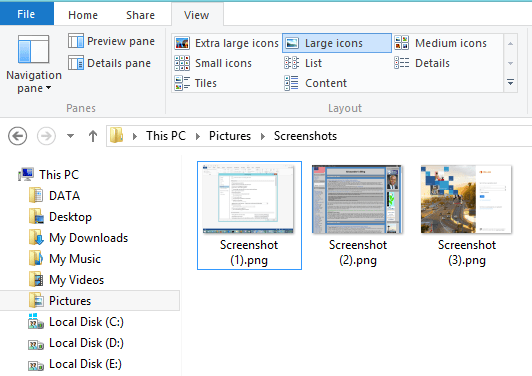Click the Back navigation button
Image resolution: width=532 pixels, height=376 pixels.
click(17, 136)
